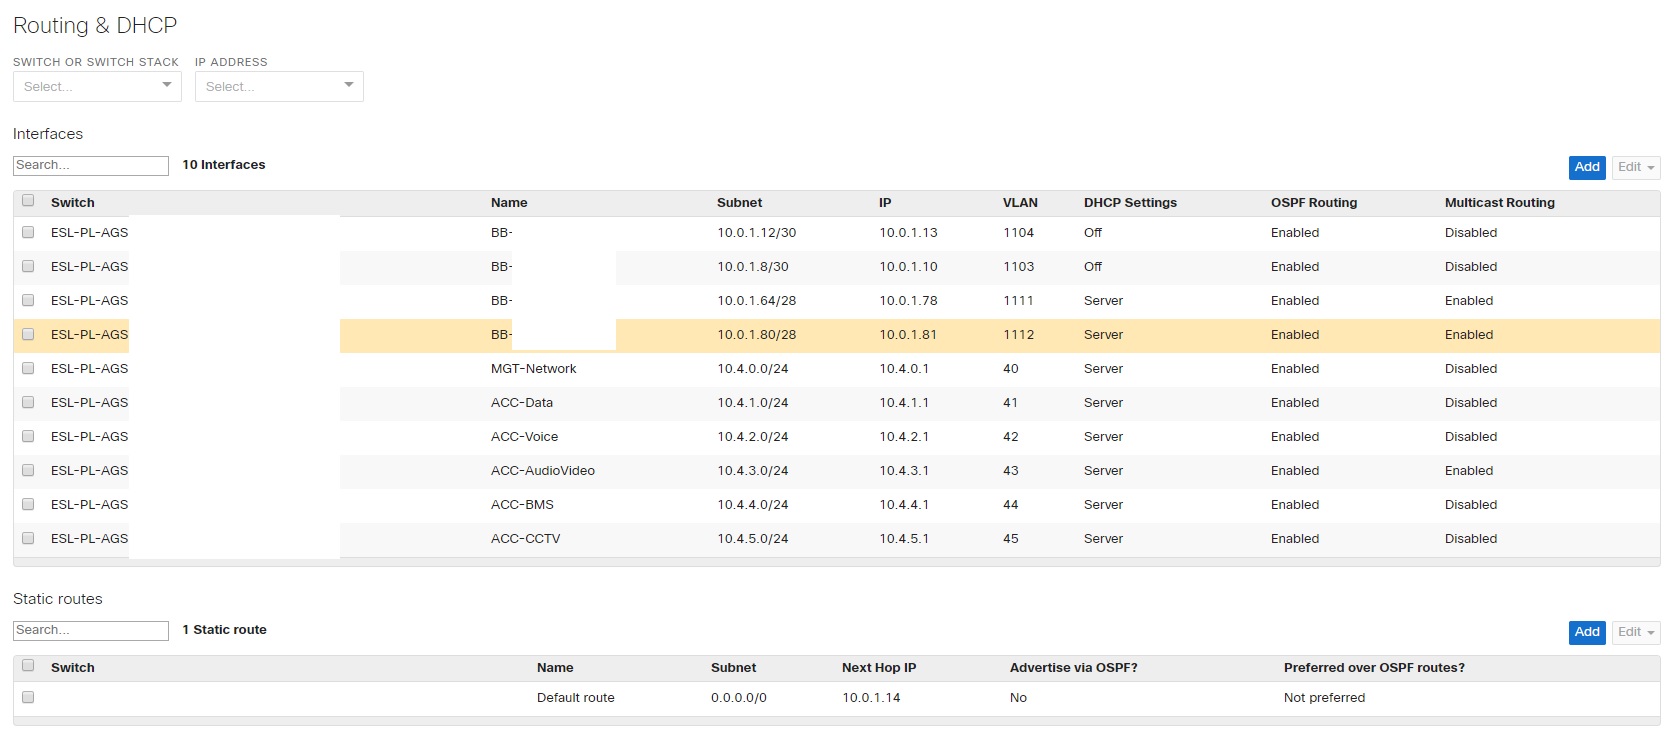Image resolution: width=1665 pixels, height=746 pixels.
Task: Sort interfaces by Subnet column header
Action: click(x=739, y=203)
